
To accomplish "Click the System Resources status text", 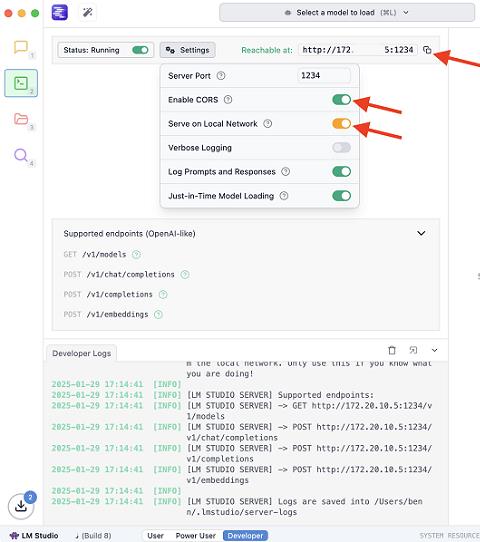I will click(449, 535).
